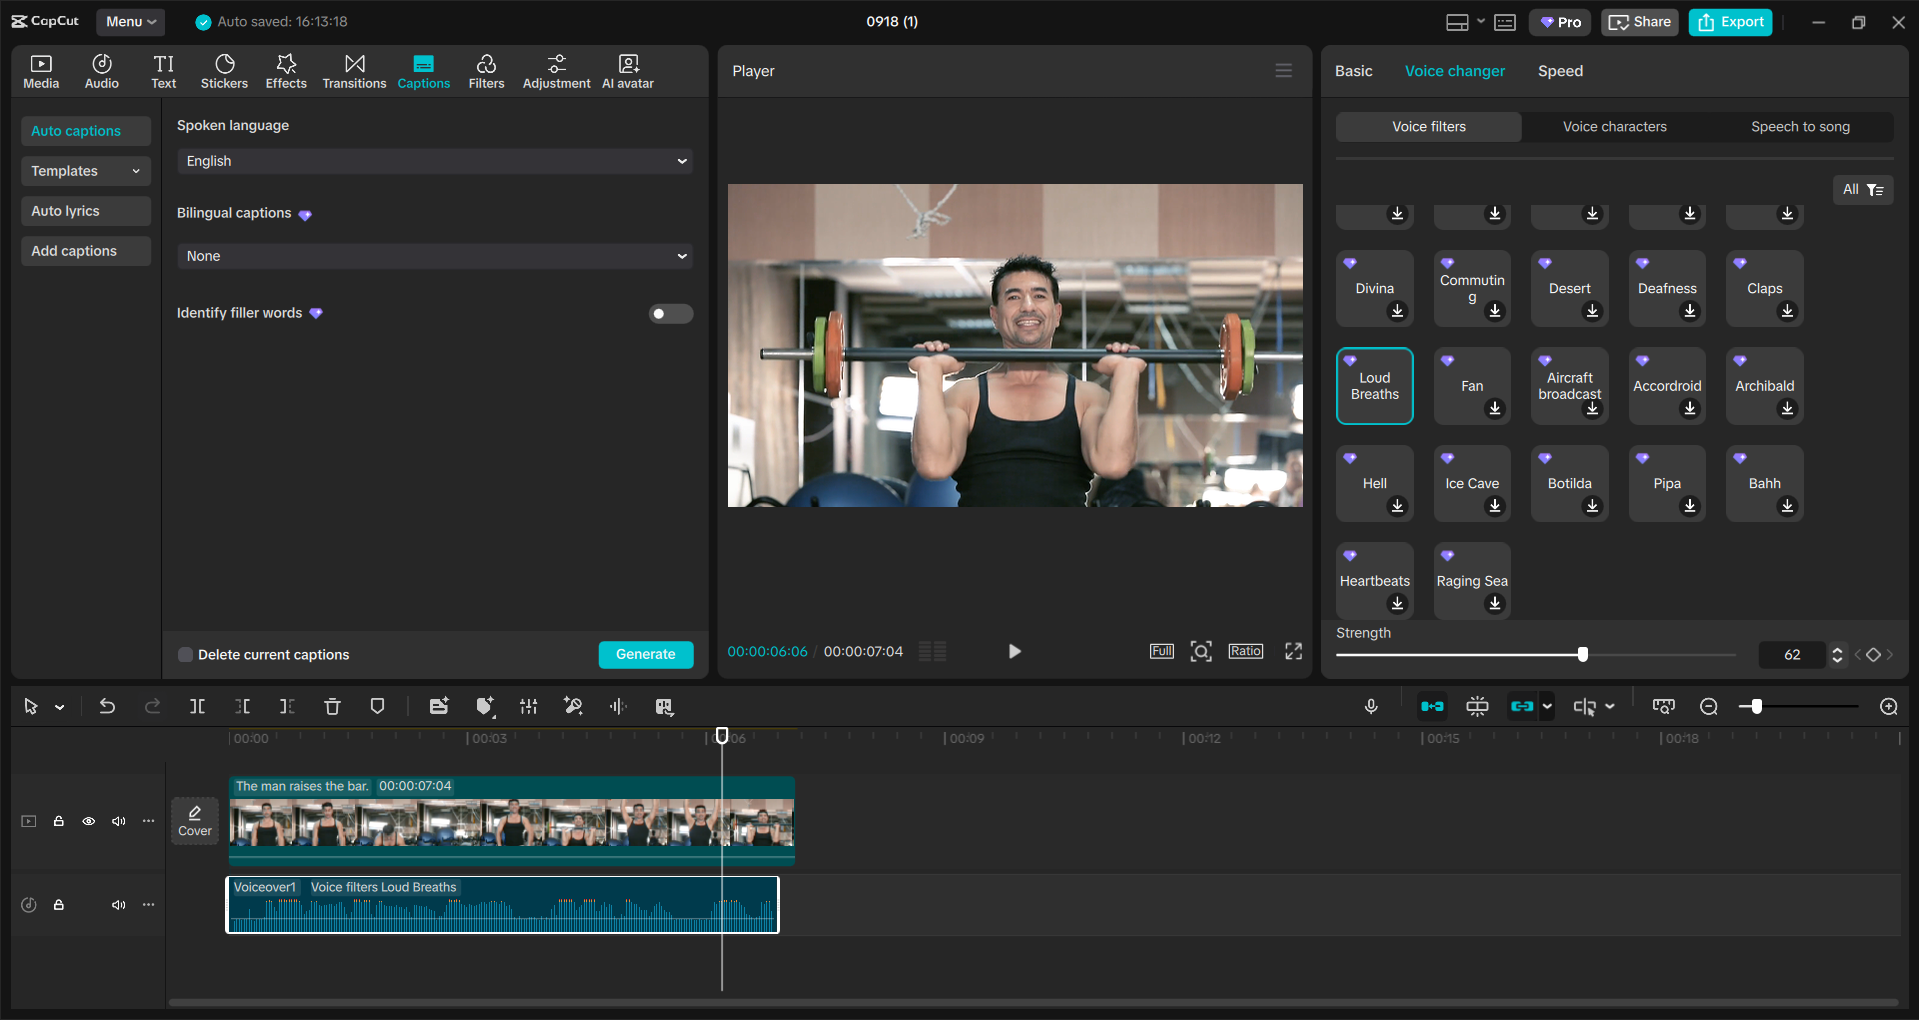Select the Loud Breaths voice filter
Screen dimensions: 1919x1020
coord(1374,385)
